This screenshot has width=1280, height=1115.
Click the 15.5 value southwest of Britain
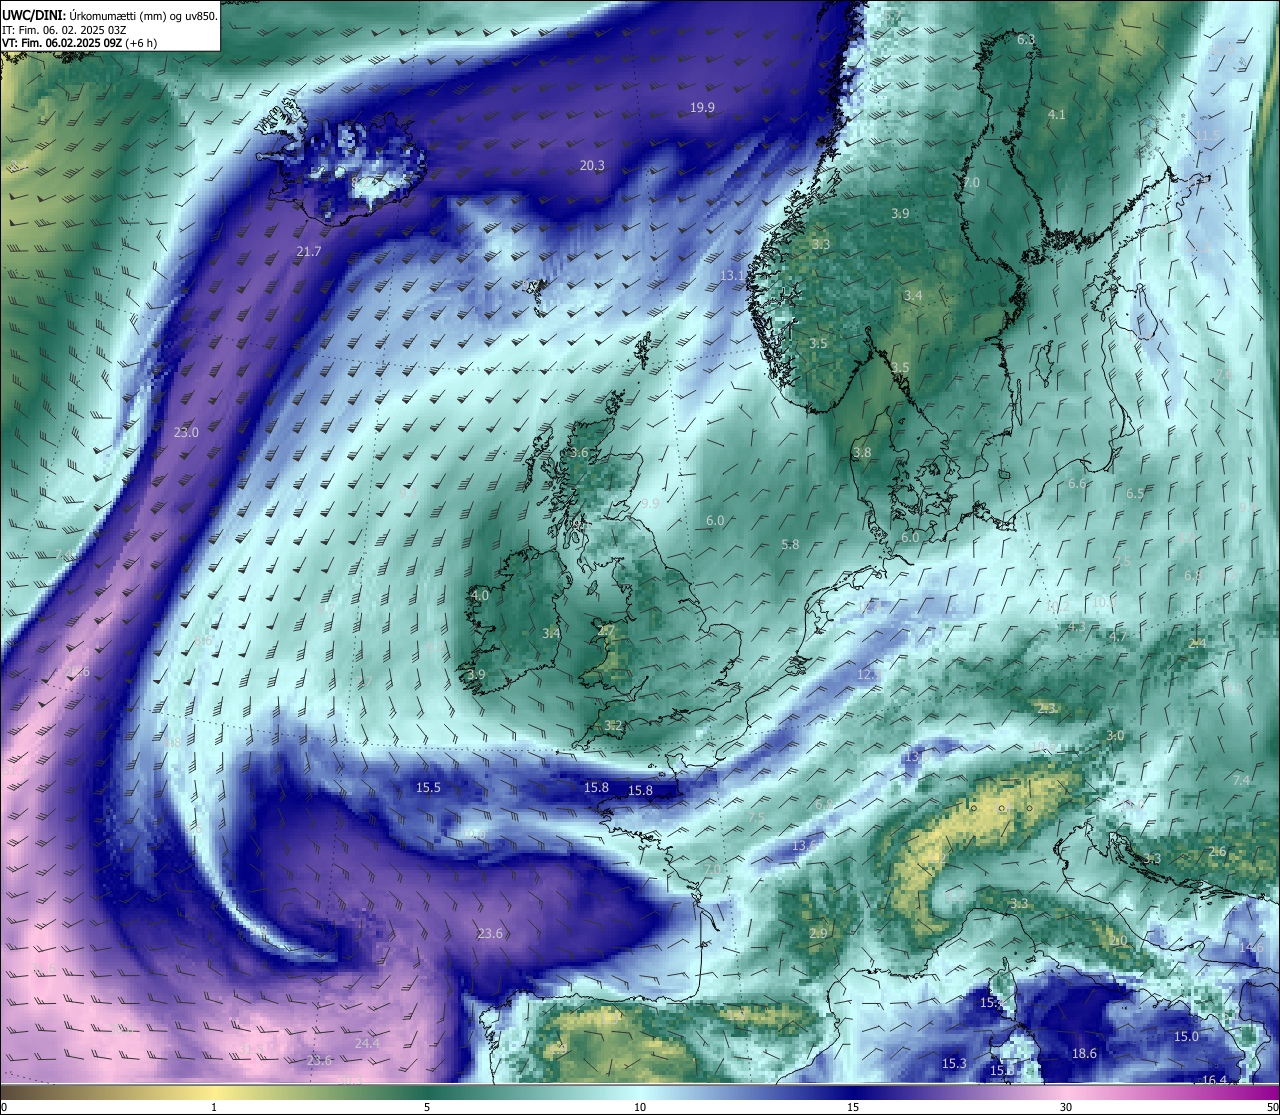click(428, 788)
